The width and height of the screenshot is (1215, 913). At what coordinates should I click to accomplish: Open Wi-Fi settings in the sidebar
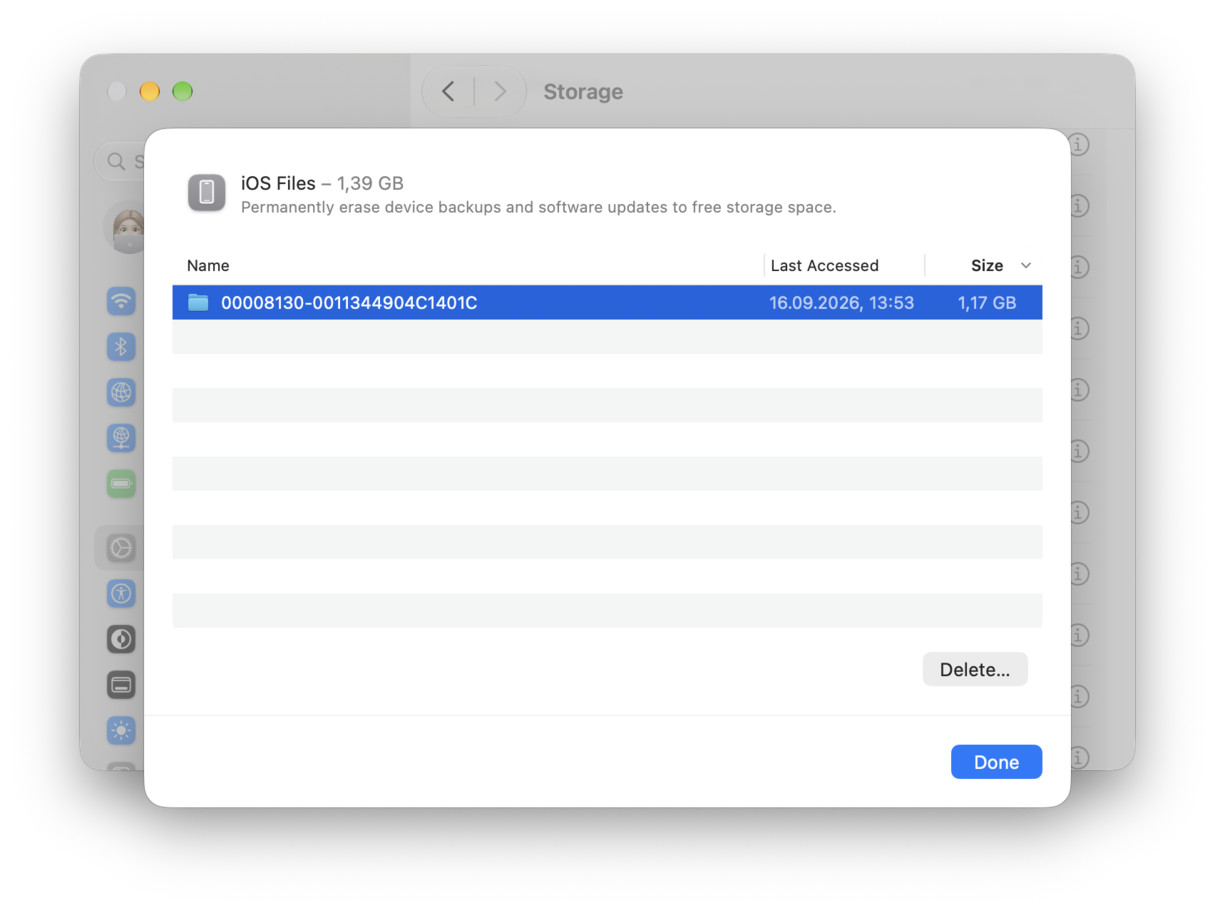pos(121,301)
